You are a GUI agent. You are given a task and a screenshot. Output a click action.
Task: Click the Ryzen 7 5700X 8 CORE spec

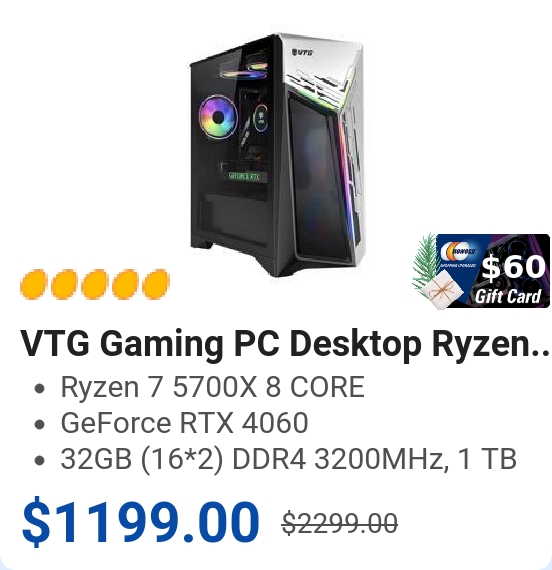click(212, 387)
